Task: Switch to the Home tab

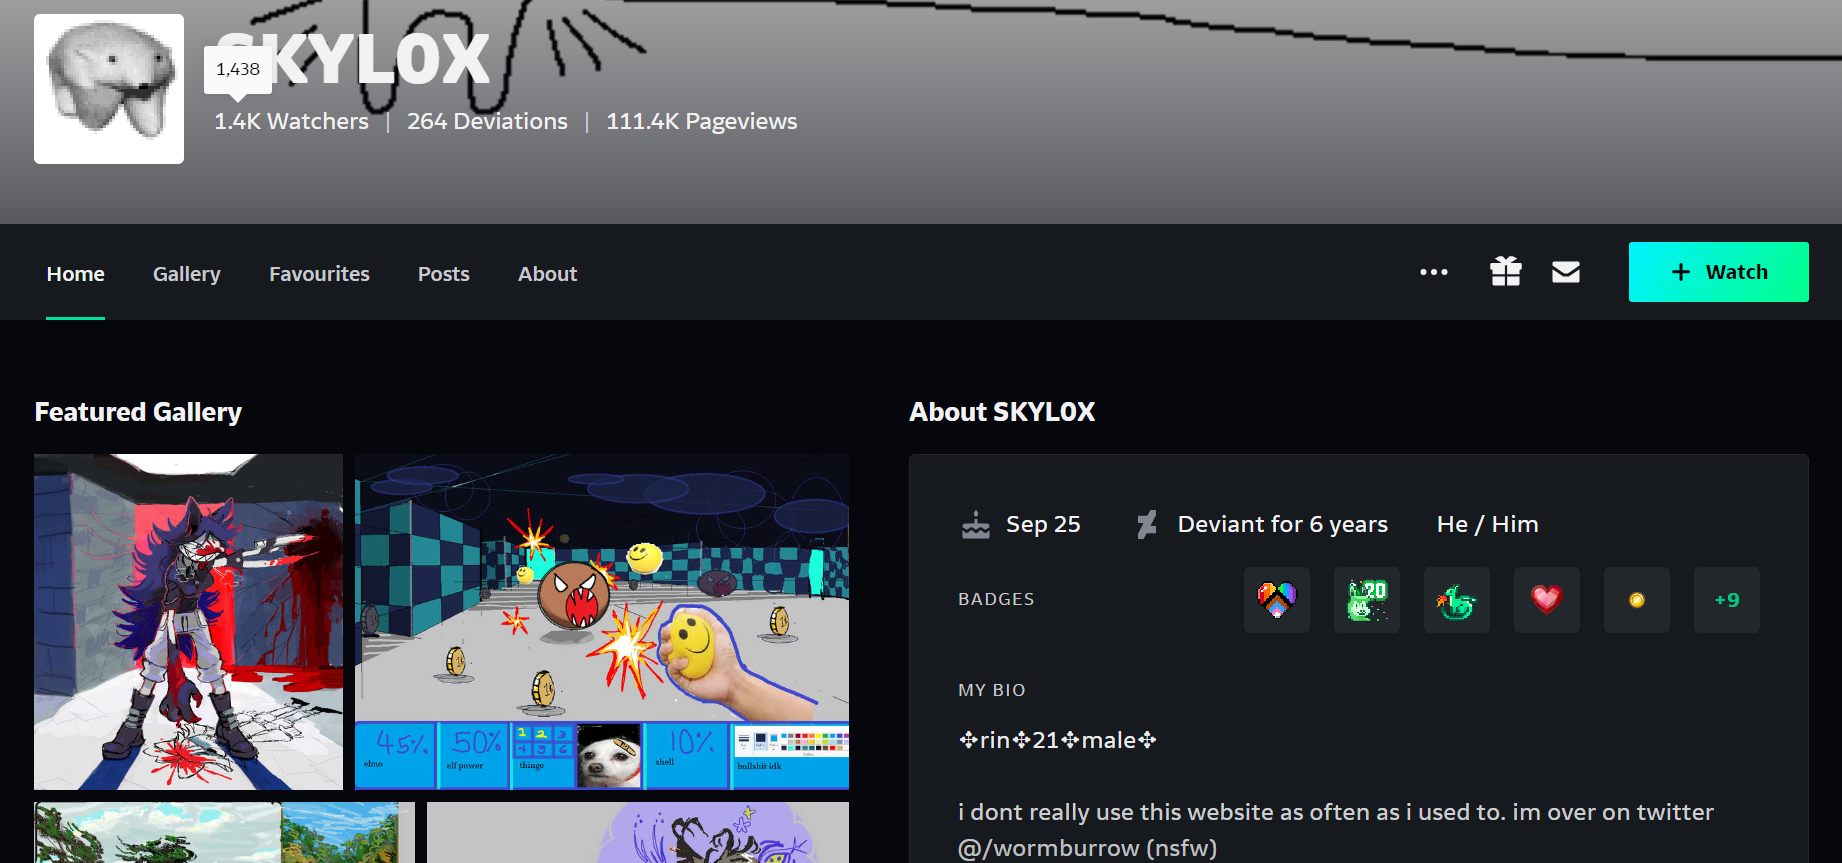Action: 76,274
